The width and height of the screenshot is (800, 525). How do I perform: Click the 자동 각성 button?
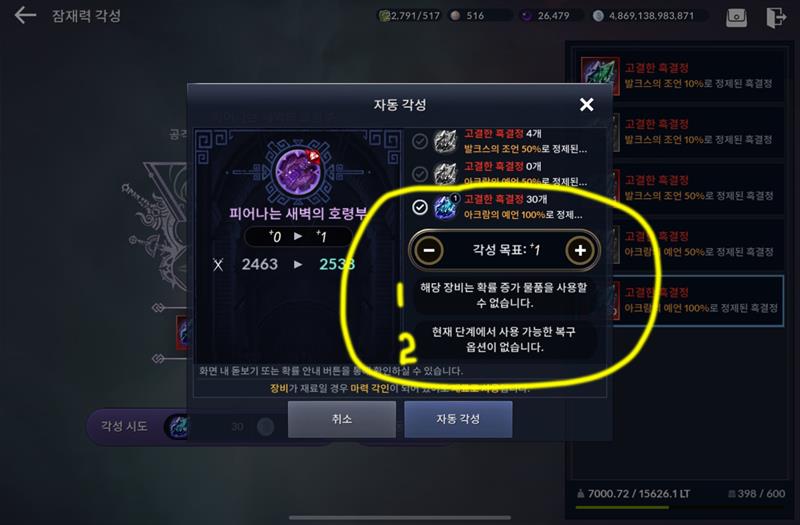tap(458, 419)
